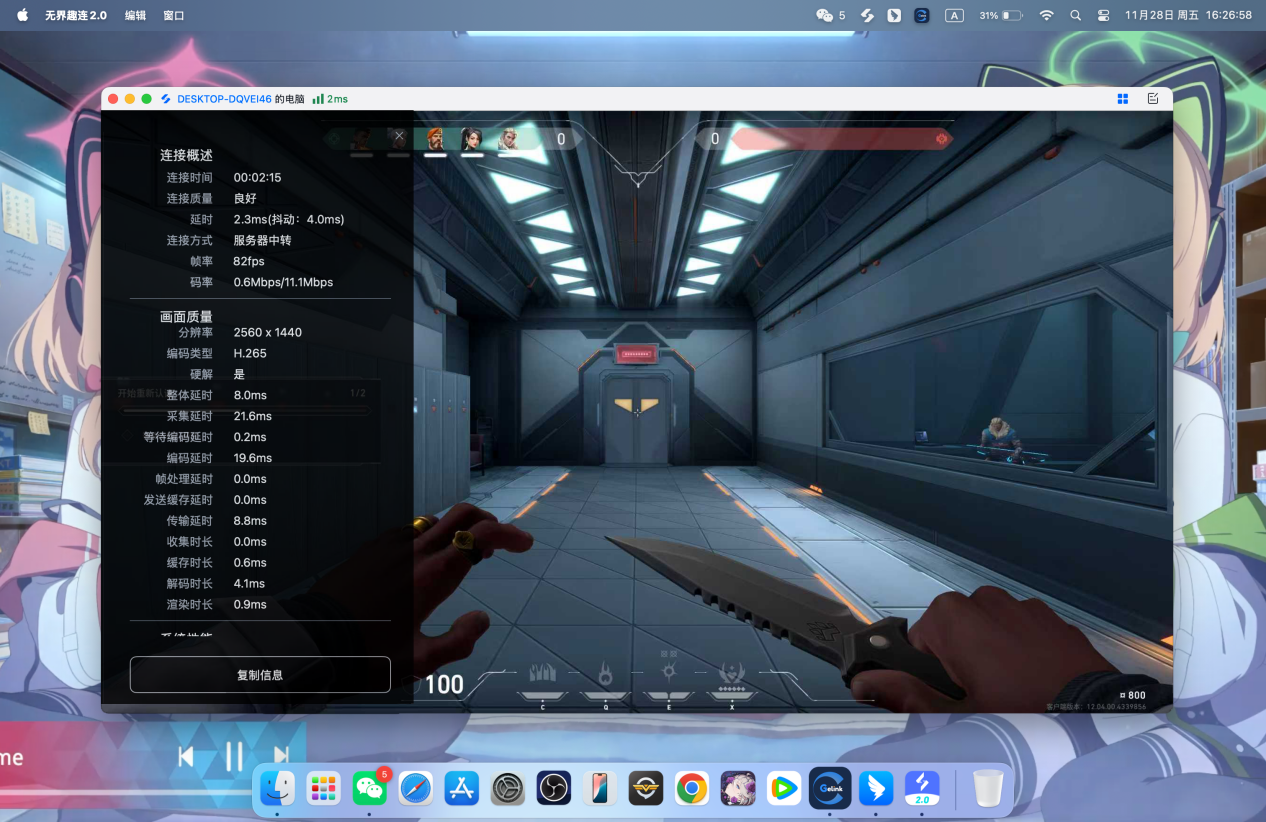Screen dimensions: 1266x822
Task: Switch input source via the A icon
Action: pyautogui.click(x=954, y=16)
